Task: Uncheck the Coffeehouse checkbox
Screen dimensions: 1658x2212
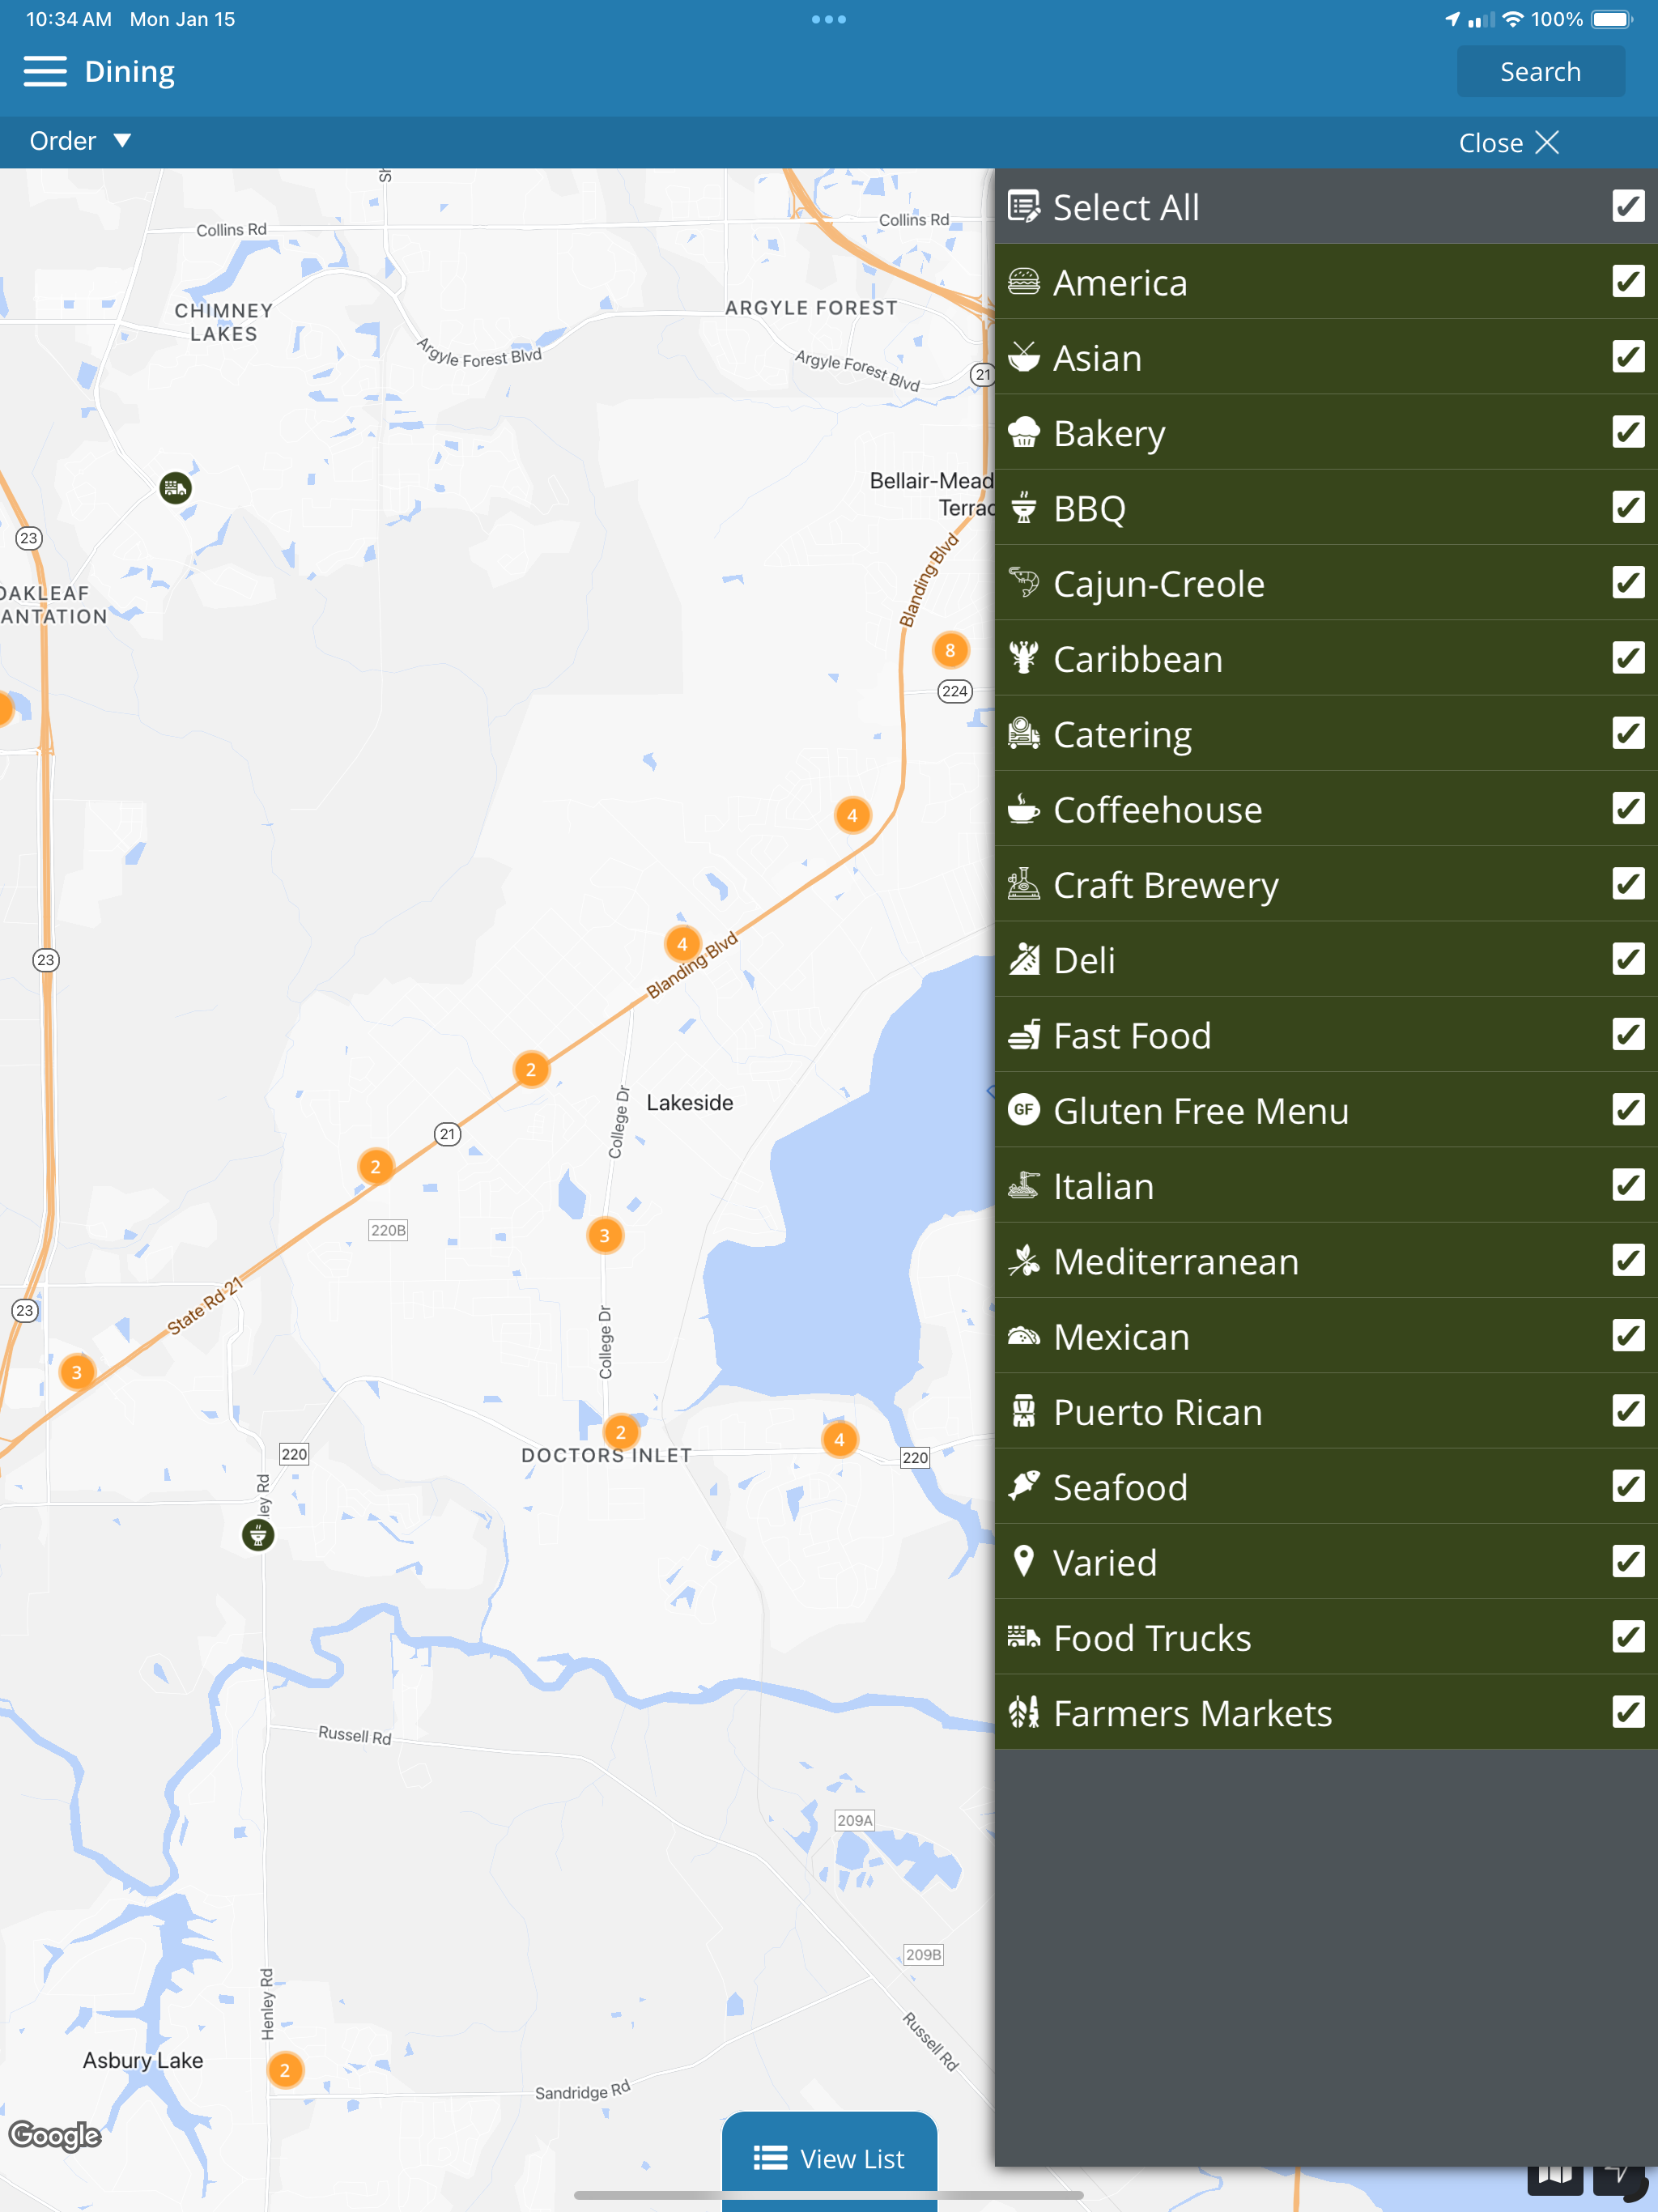Action: point(1628,809)
